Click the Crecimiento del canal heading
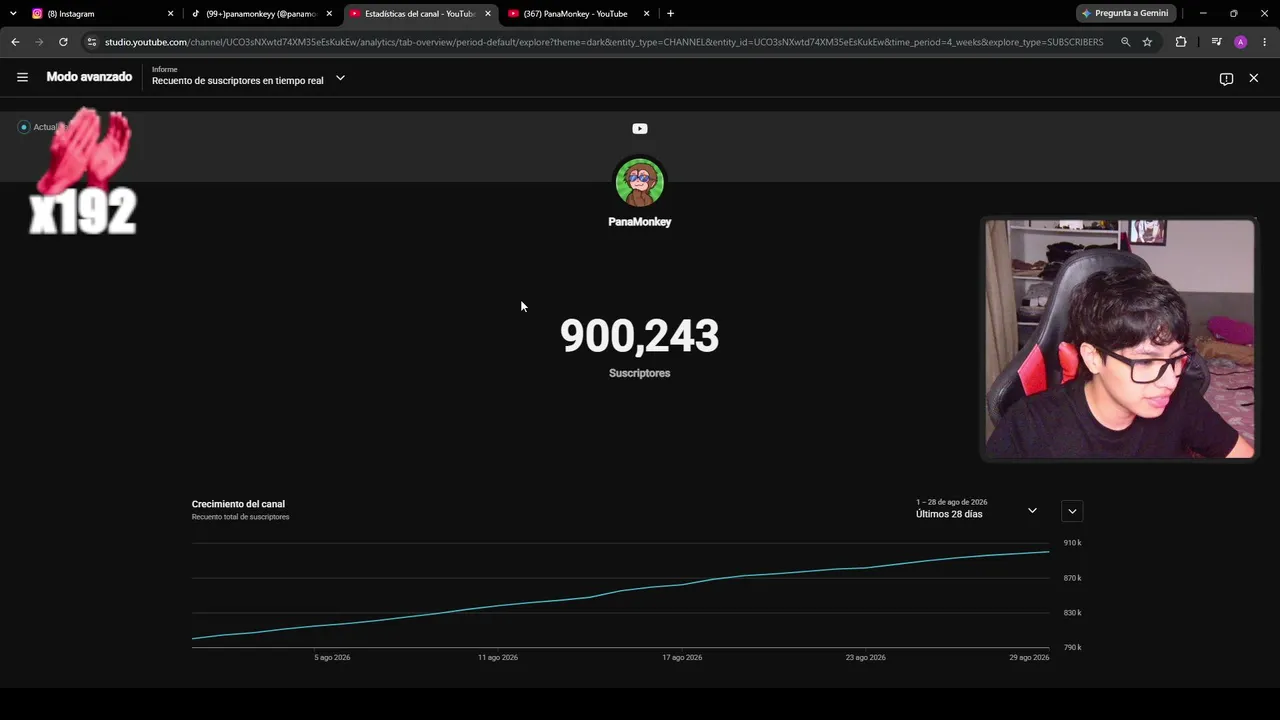Screen dimensions: 1280x720 tap(238, 504)
